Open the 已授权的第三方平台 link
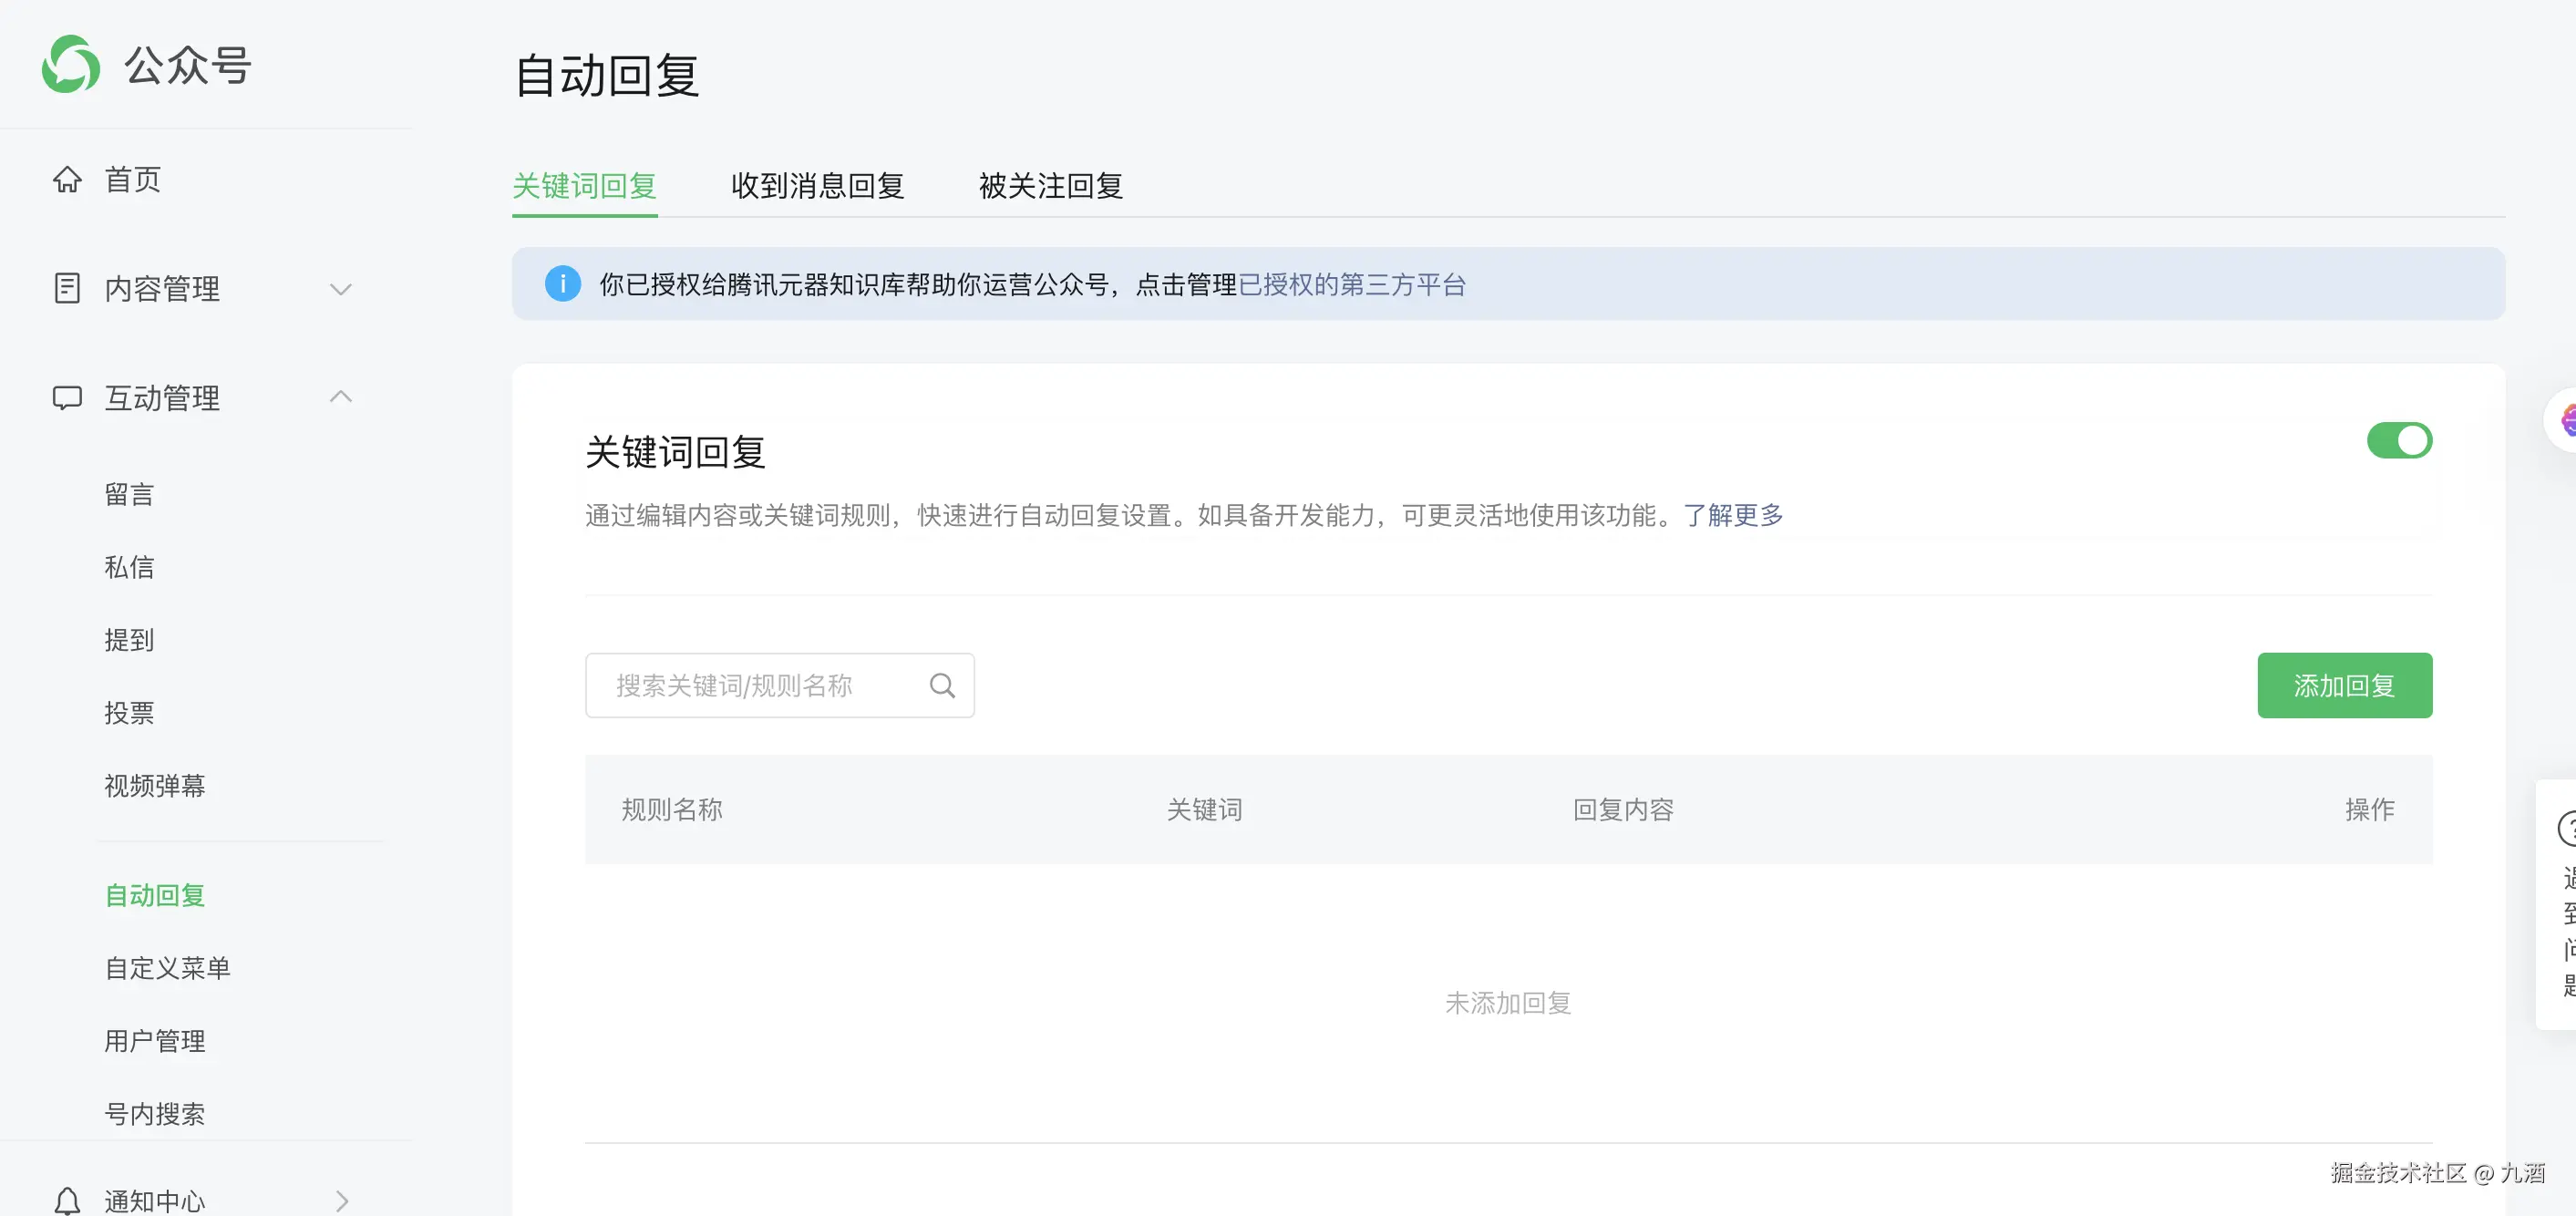Screen dimensions: 2576x1216 point(1352,285)
